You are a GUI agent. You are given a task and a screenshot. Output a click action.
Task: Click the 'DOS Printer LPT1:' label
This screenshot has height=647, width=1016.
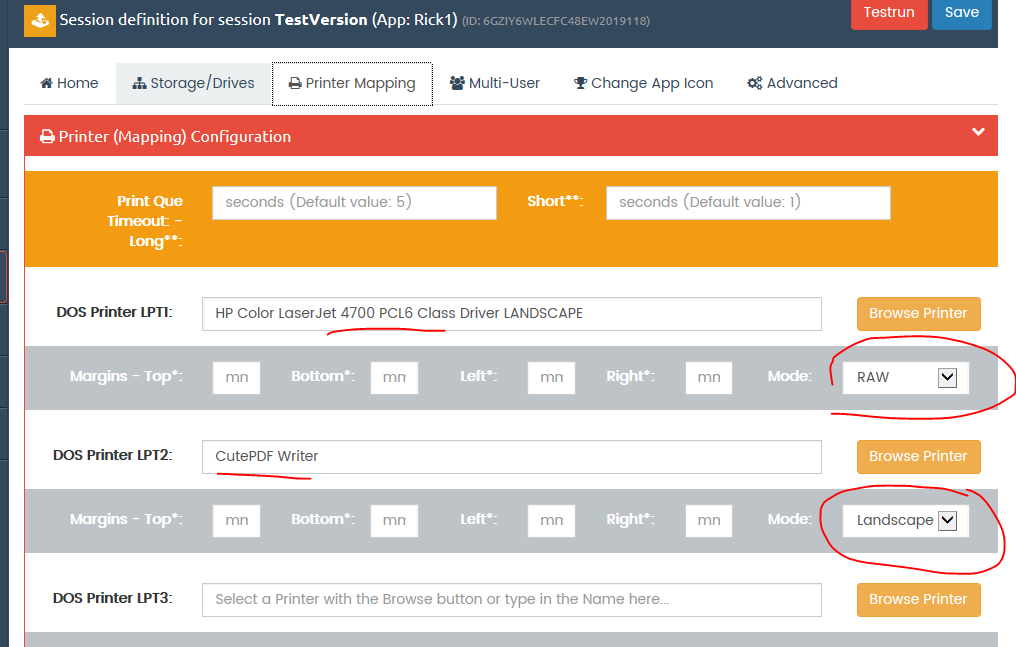point(114,312)
